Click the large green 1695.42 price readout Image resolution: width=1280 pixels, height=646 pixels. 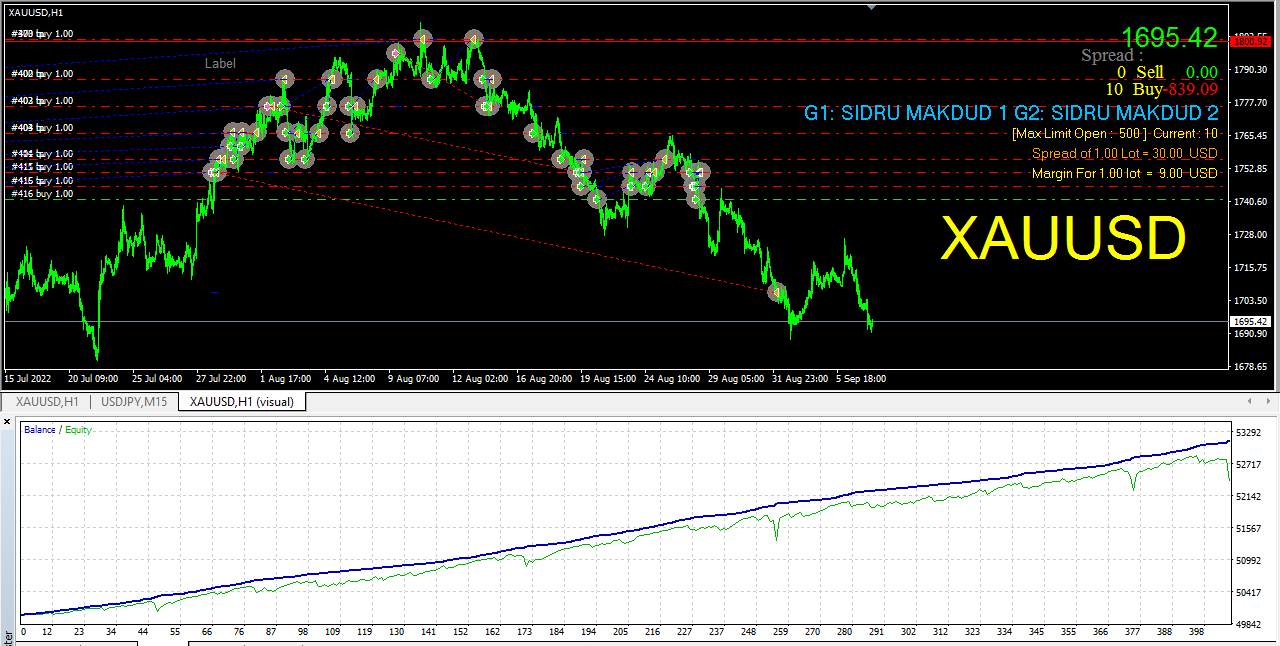[x=1169, y=38]
